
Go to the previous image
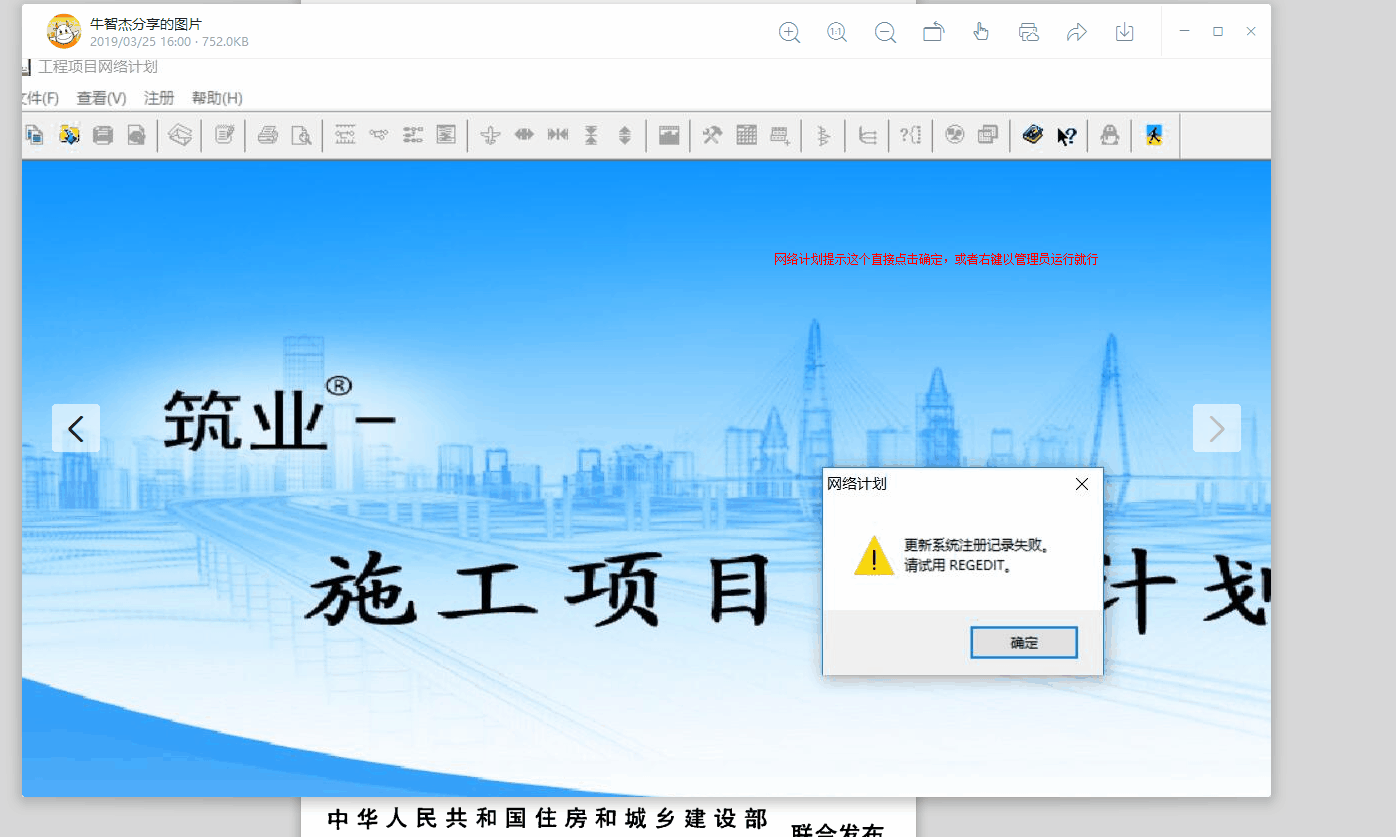pyautogui.click(x=76, y=428)
